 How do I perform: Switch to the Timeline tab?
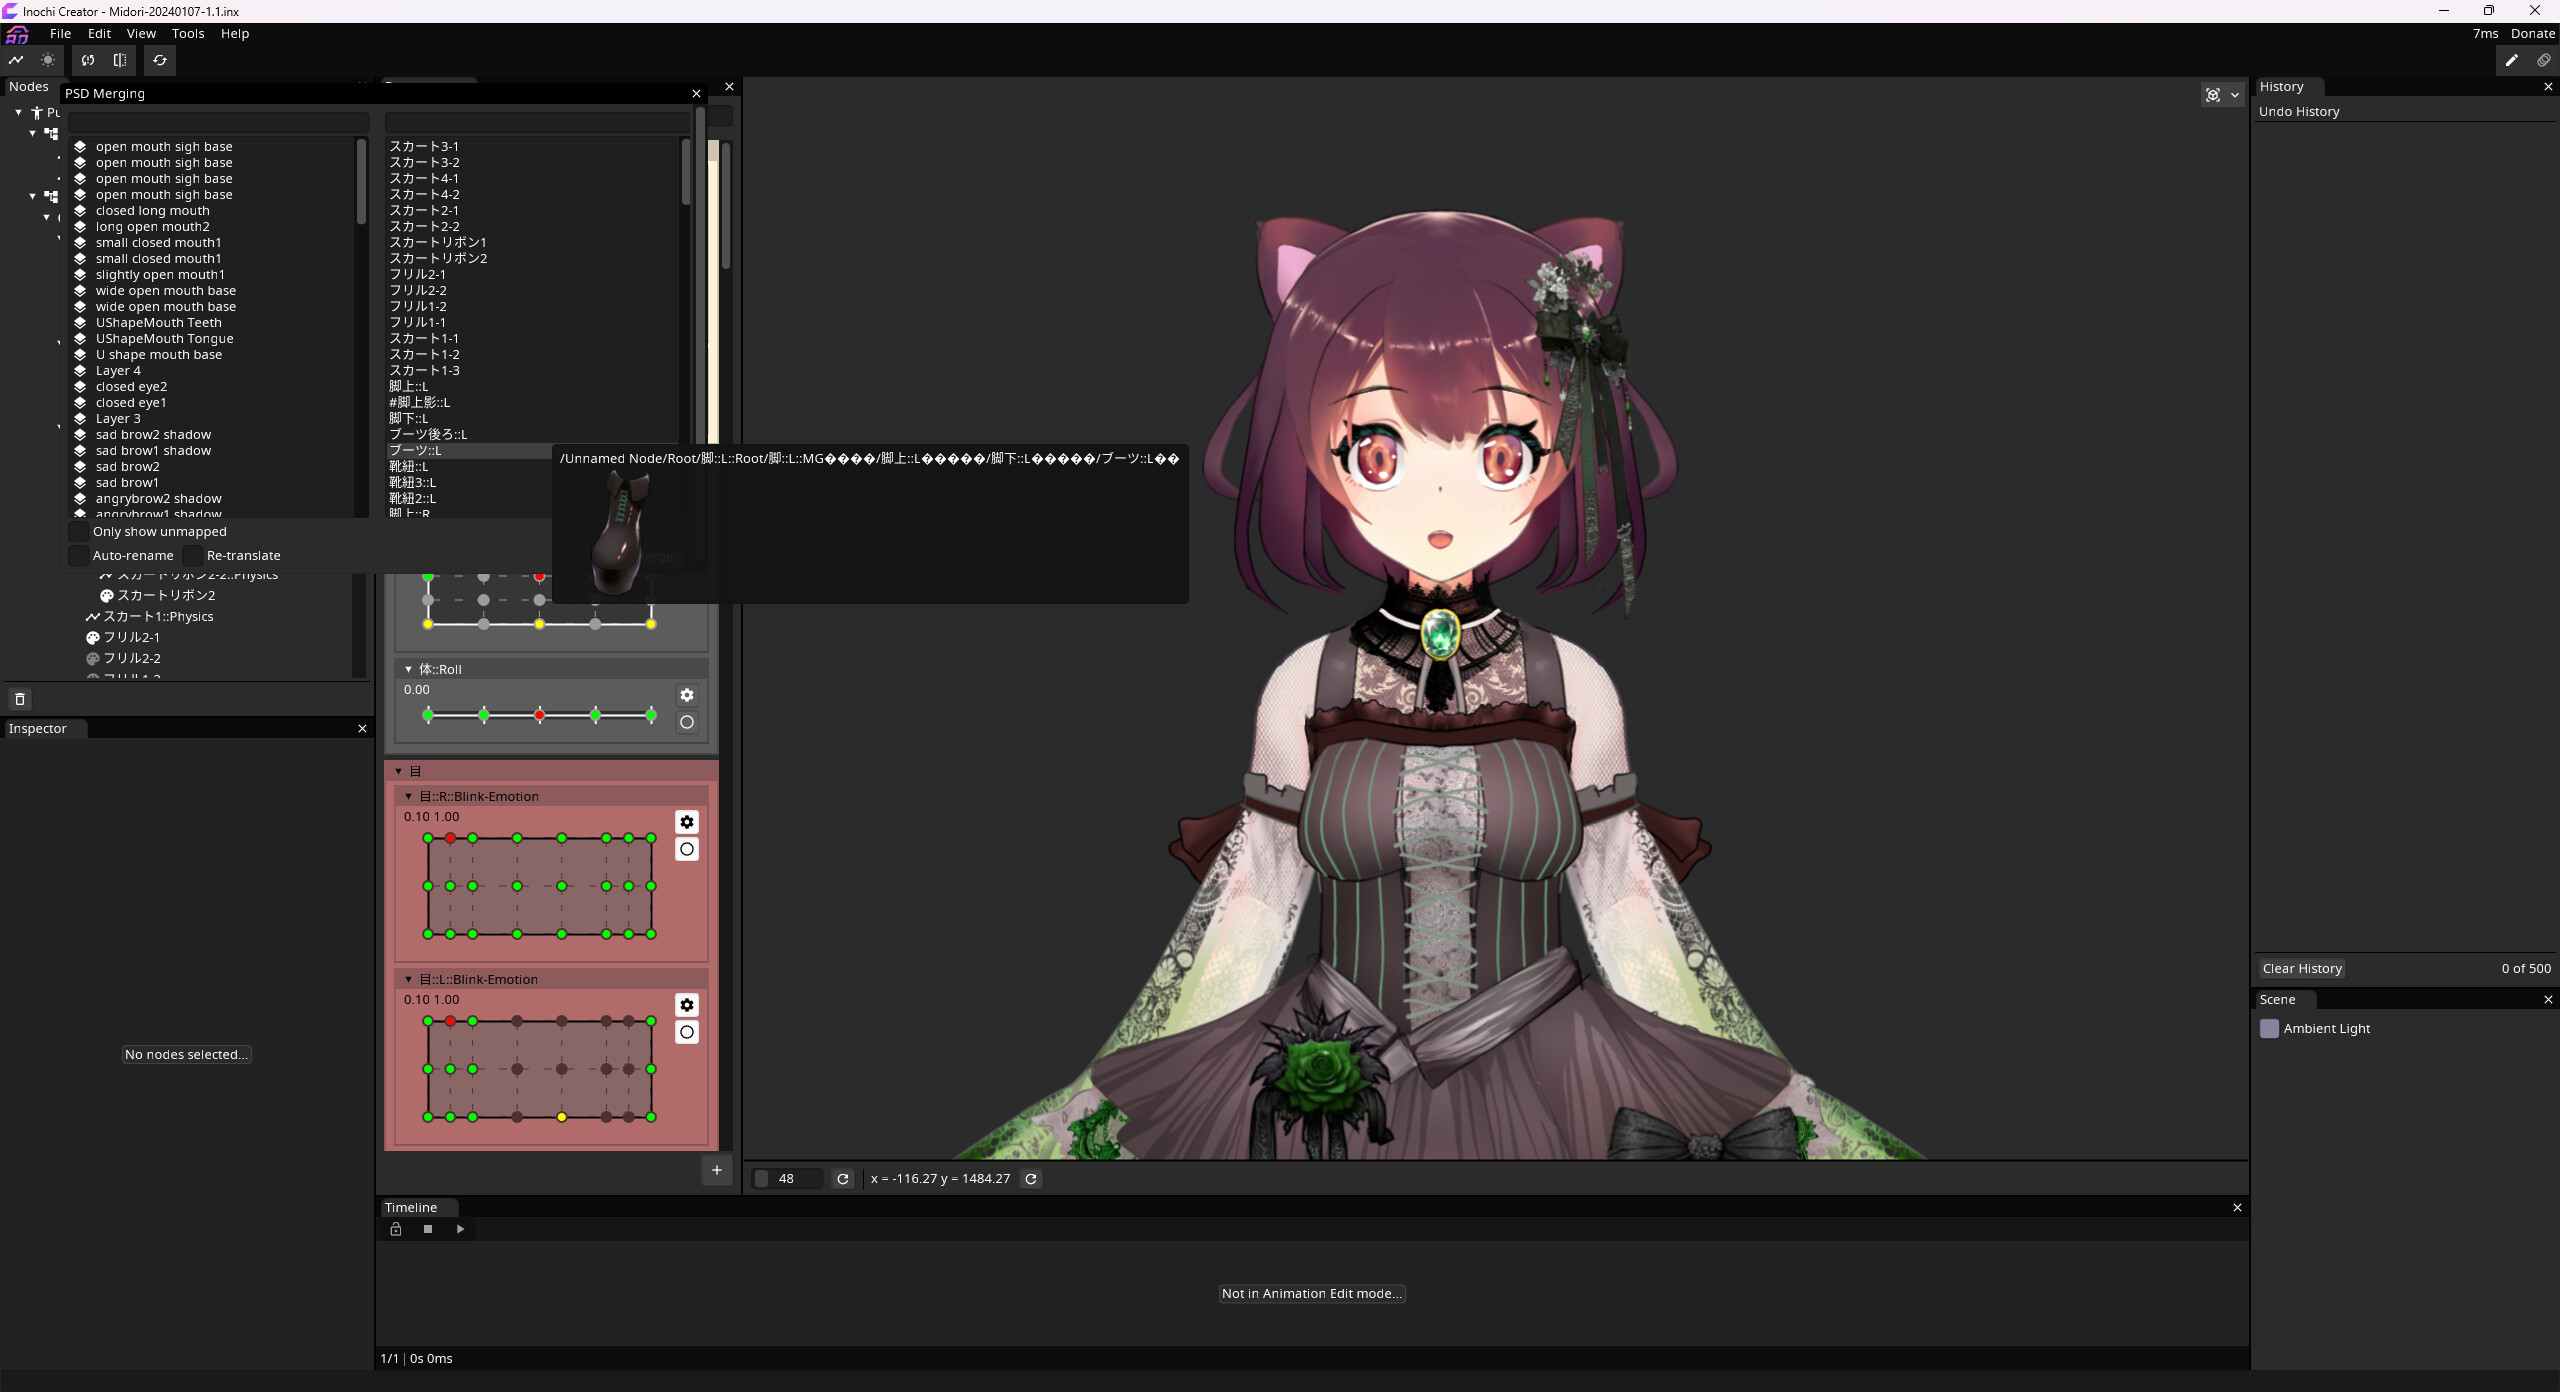coord(412,1207)
